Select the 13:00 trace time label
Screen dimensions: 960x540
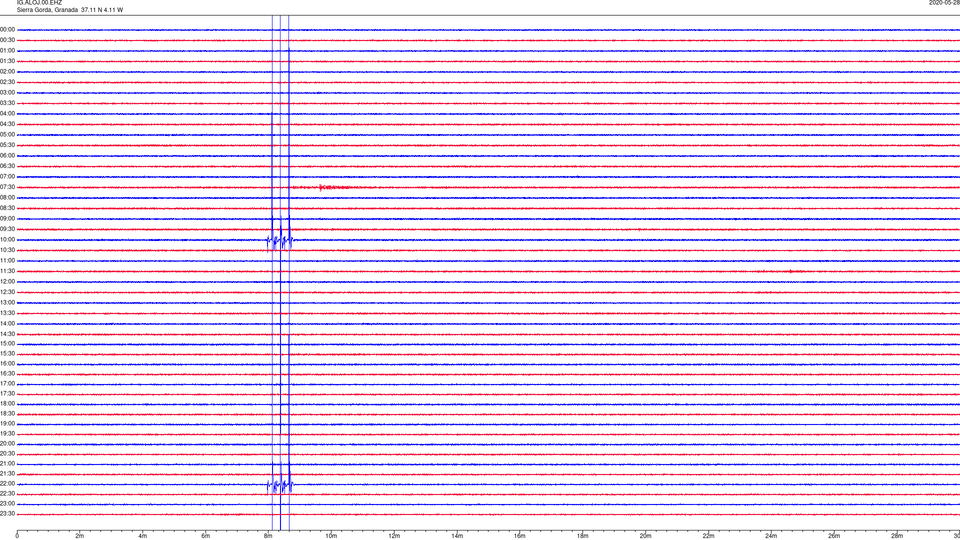tap(7, 302)
